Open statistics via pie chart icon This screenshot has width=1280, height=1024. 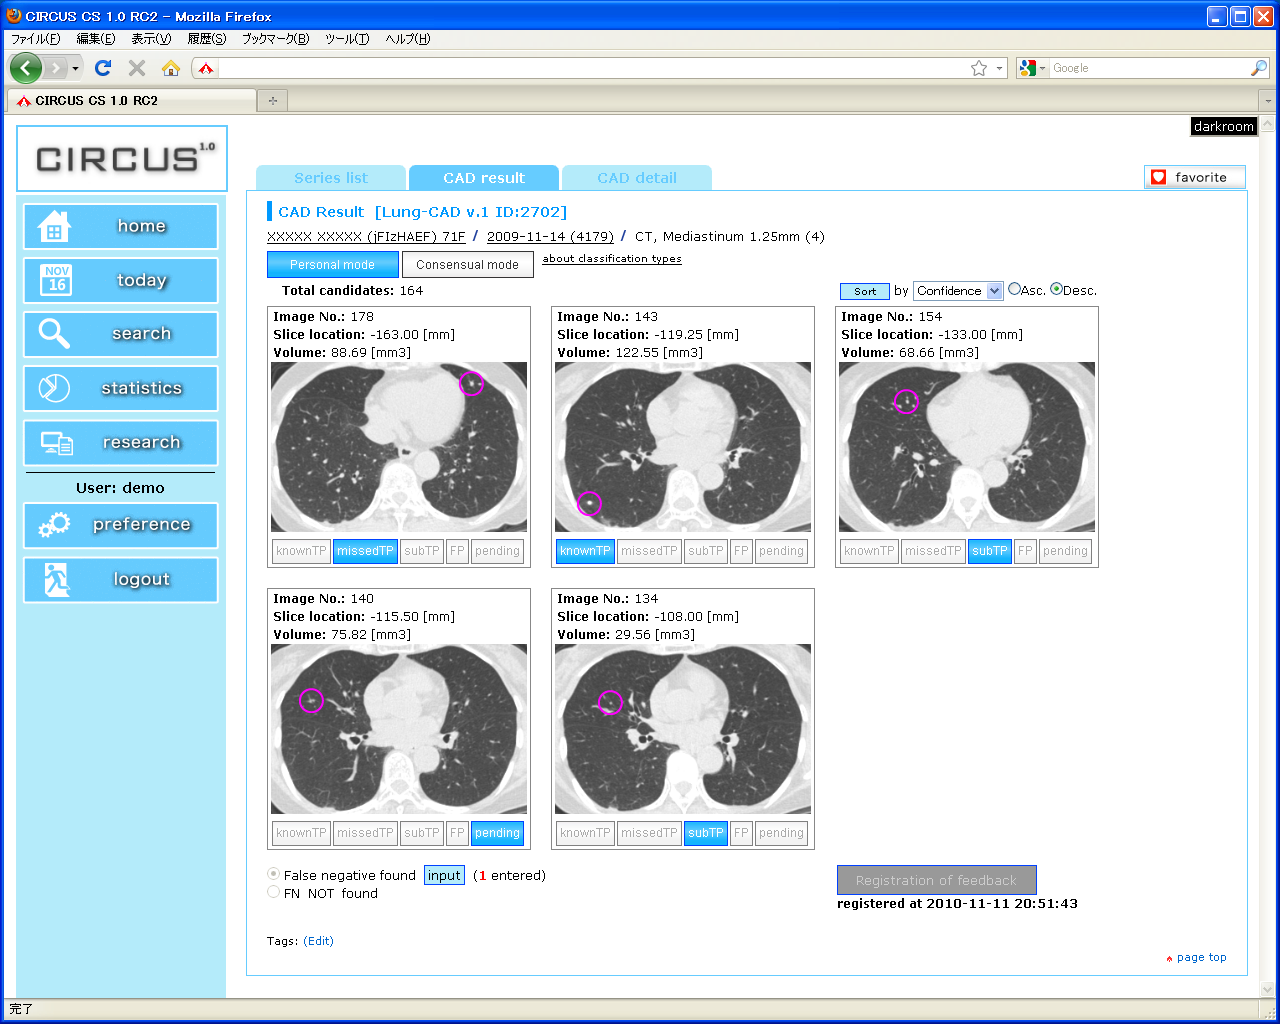54,388
